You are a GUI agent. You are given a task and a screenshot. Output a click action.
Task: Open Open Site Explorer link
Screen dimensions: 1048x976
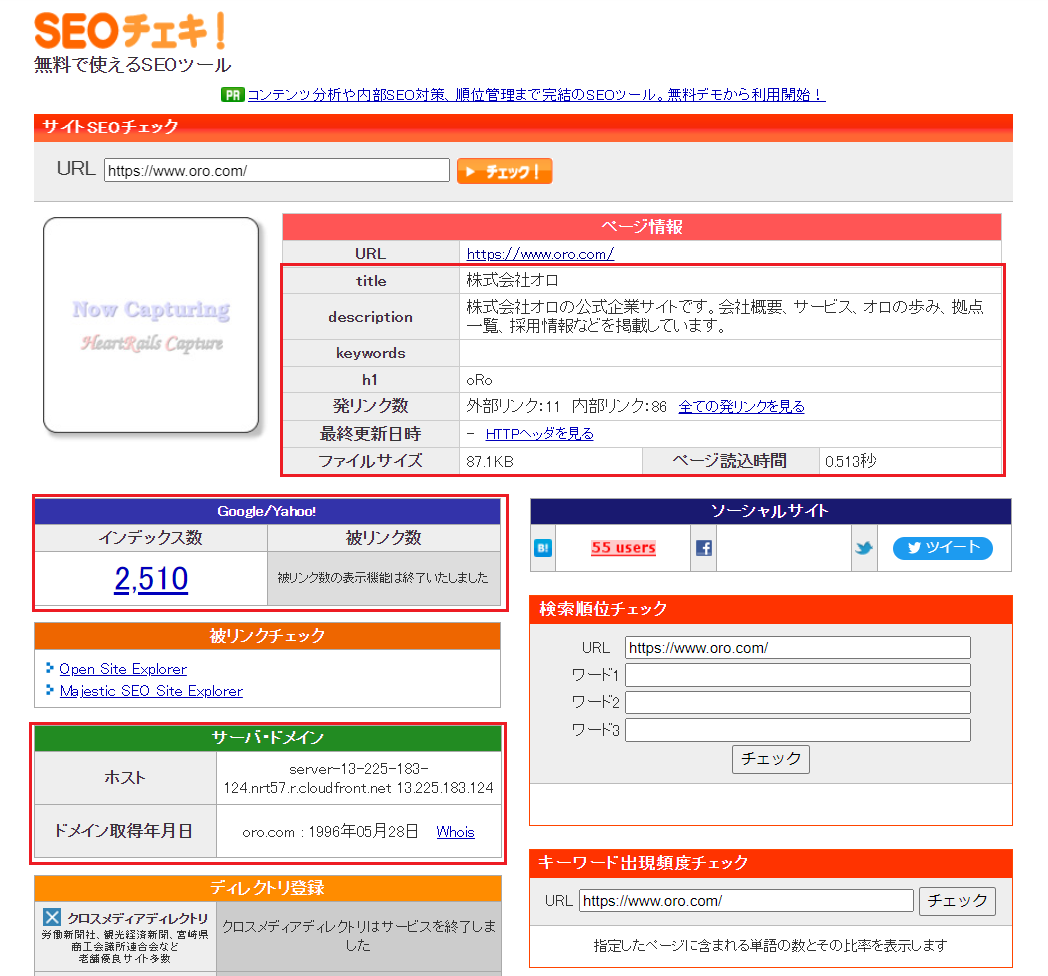coord(123,669)
